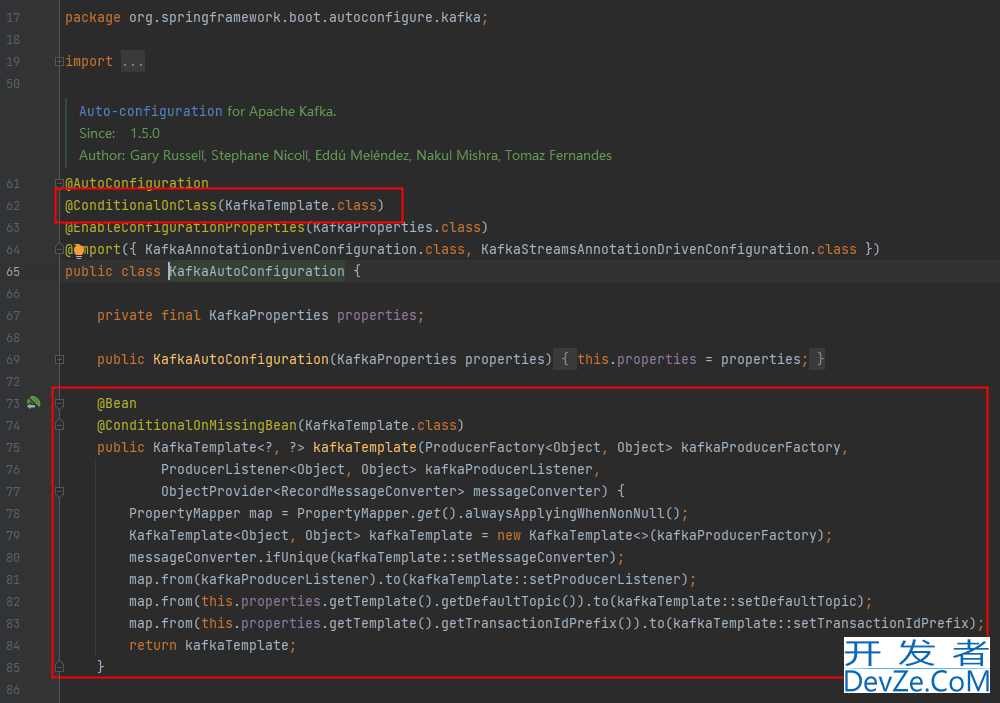Screen dimensions: 1000x703
Task: Click setTransactionIdPrefix on line 83
Action: 881,623
